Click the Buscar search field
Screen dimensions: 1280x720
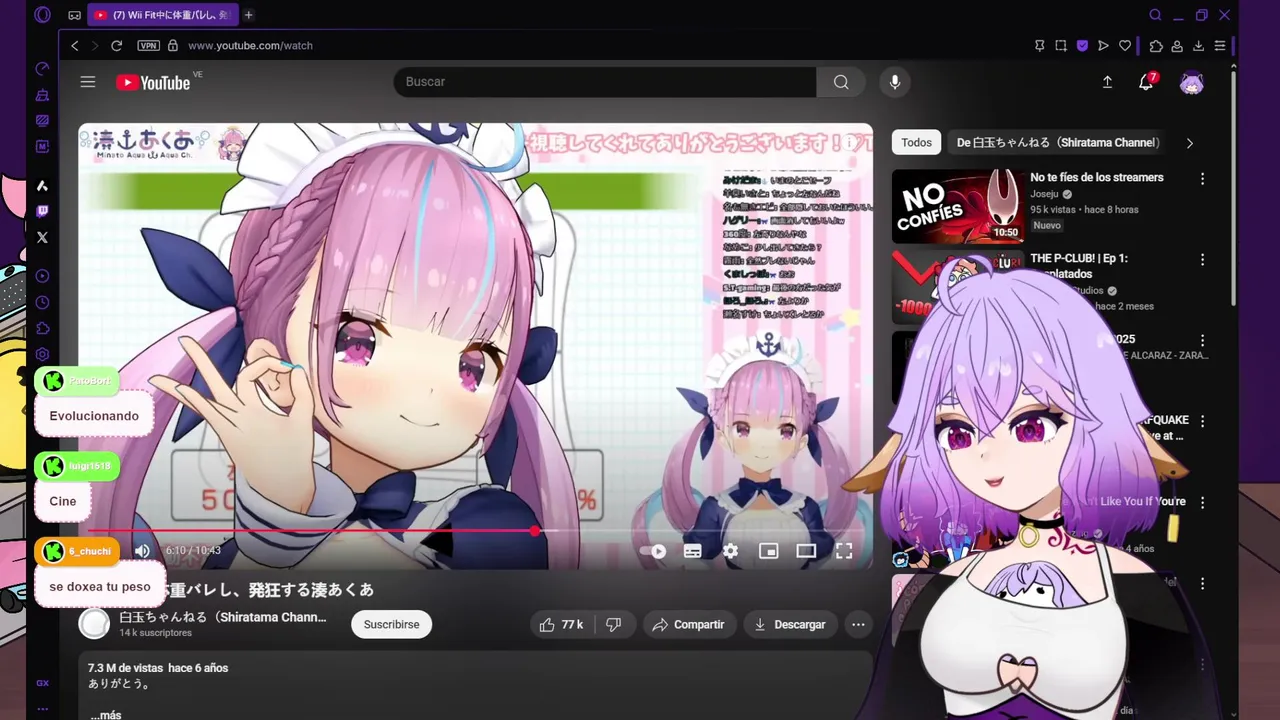(x=604, y=82)
